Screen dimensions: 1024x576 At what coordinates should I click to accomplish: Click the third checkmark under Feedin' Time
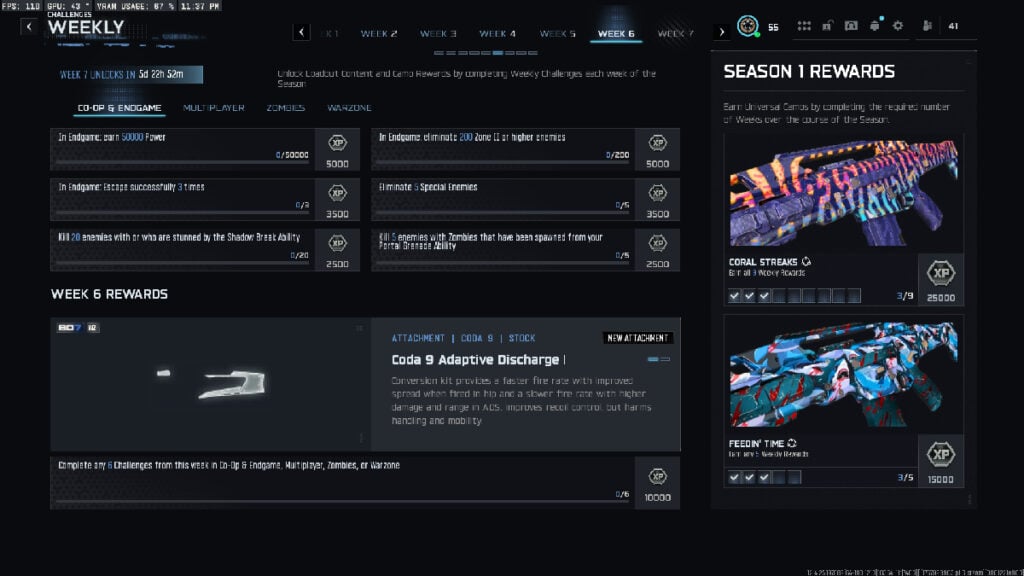pyautogui.click(x=763, y=477)
